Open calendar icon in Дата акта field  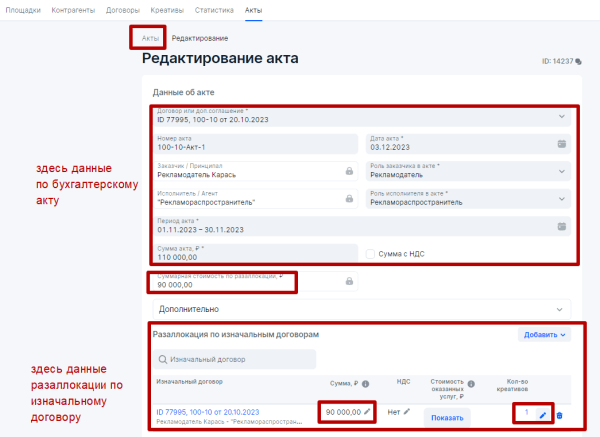click(561, 144)
